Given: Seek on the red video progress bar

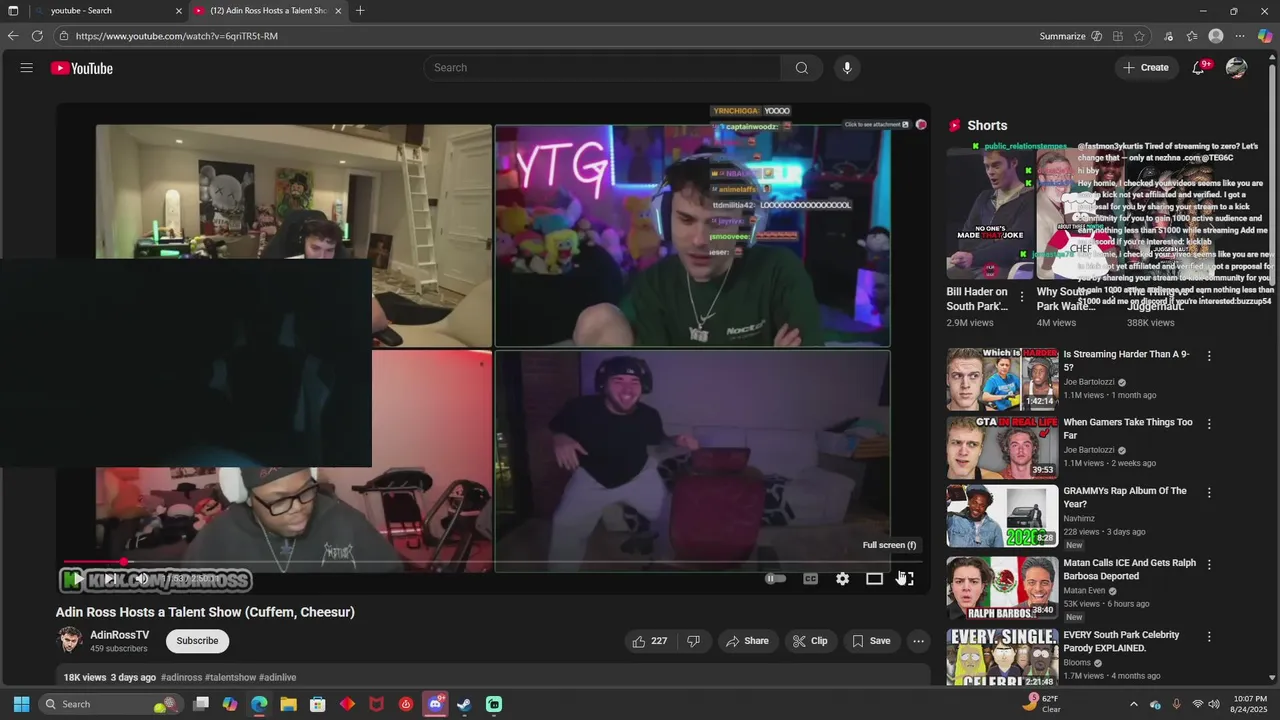Looking at the screenshot, I should pos(493,562).
